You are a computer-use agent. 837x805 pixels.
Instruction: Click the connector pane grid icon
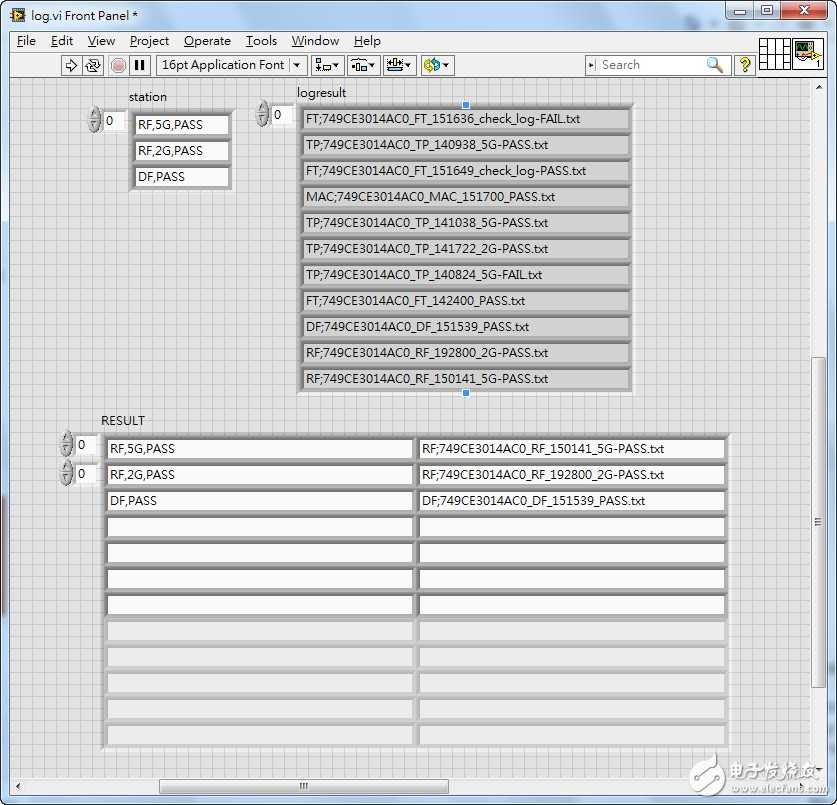click(775, 53)
